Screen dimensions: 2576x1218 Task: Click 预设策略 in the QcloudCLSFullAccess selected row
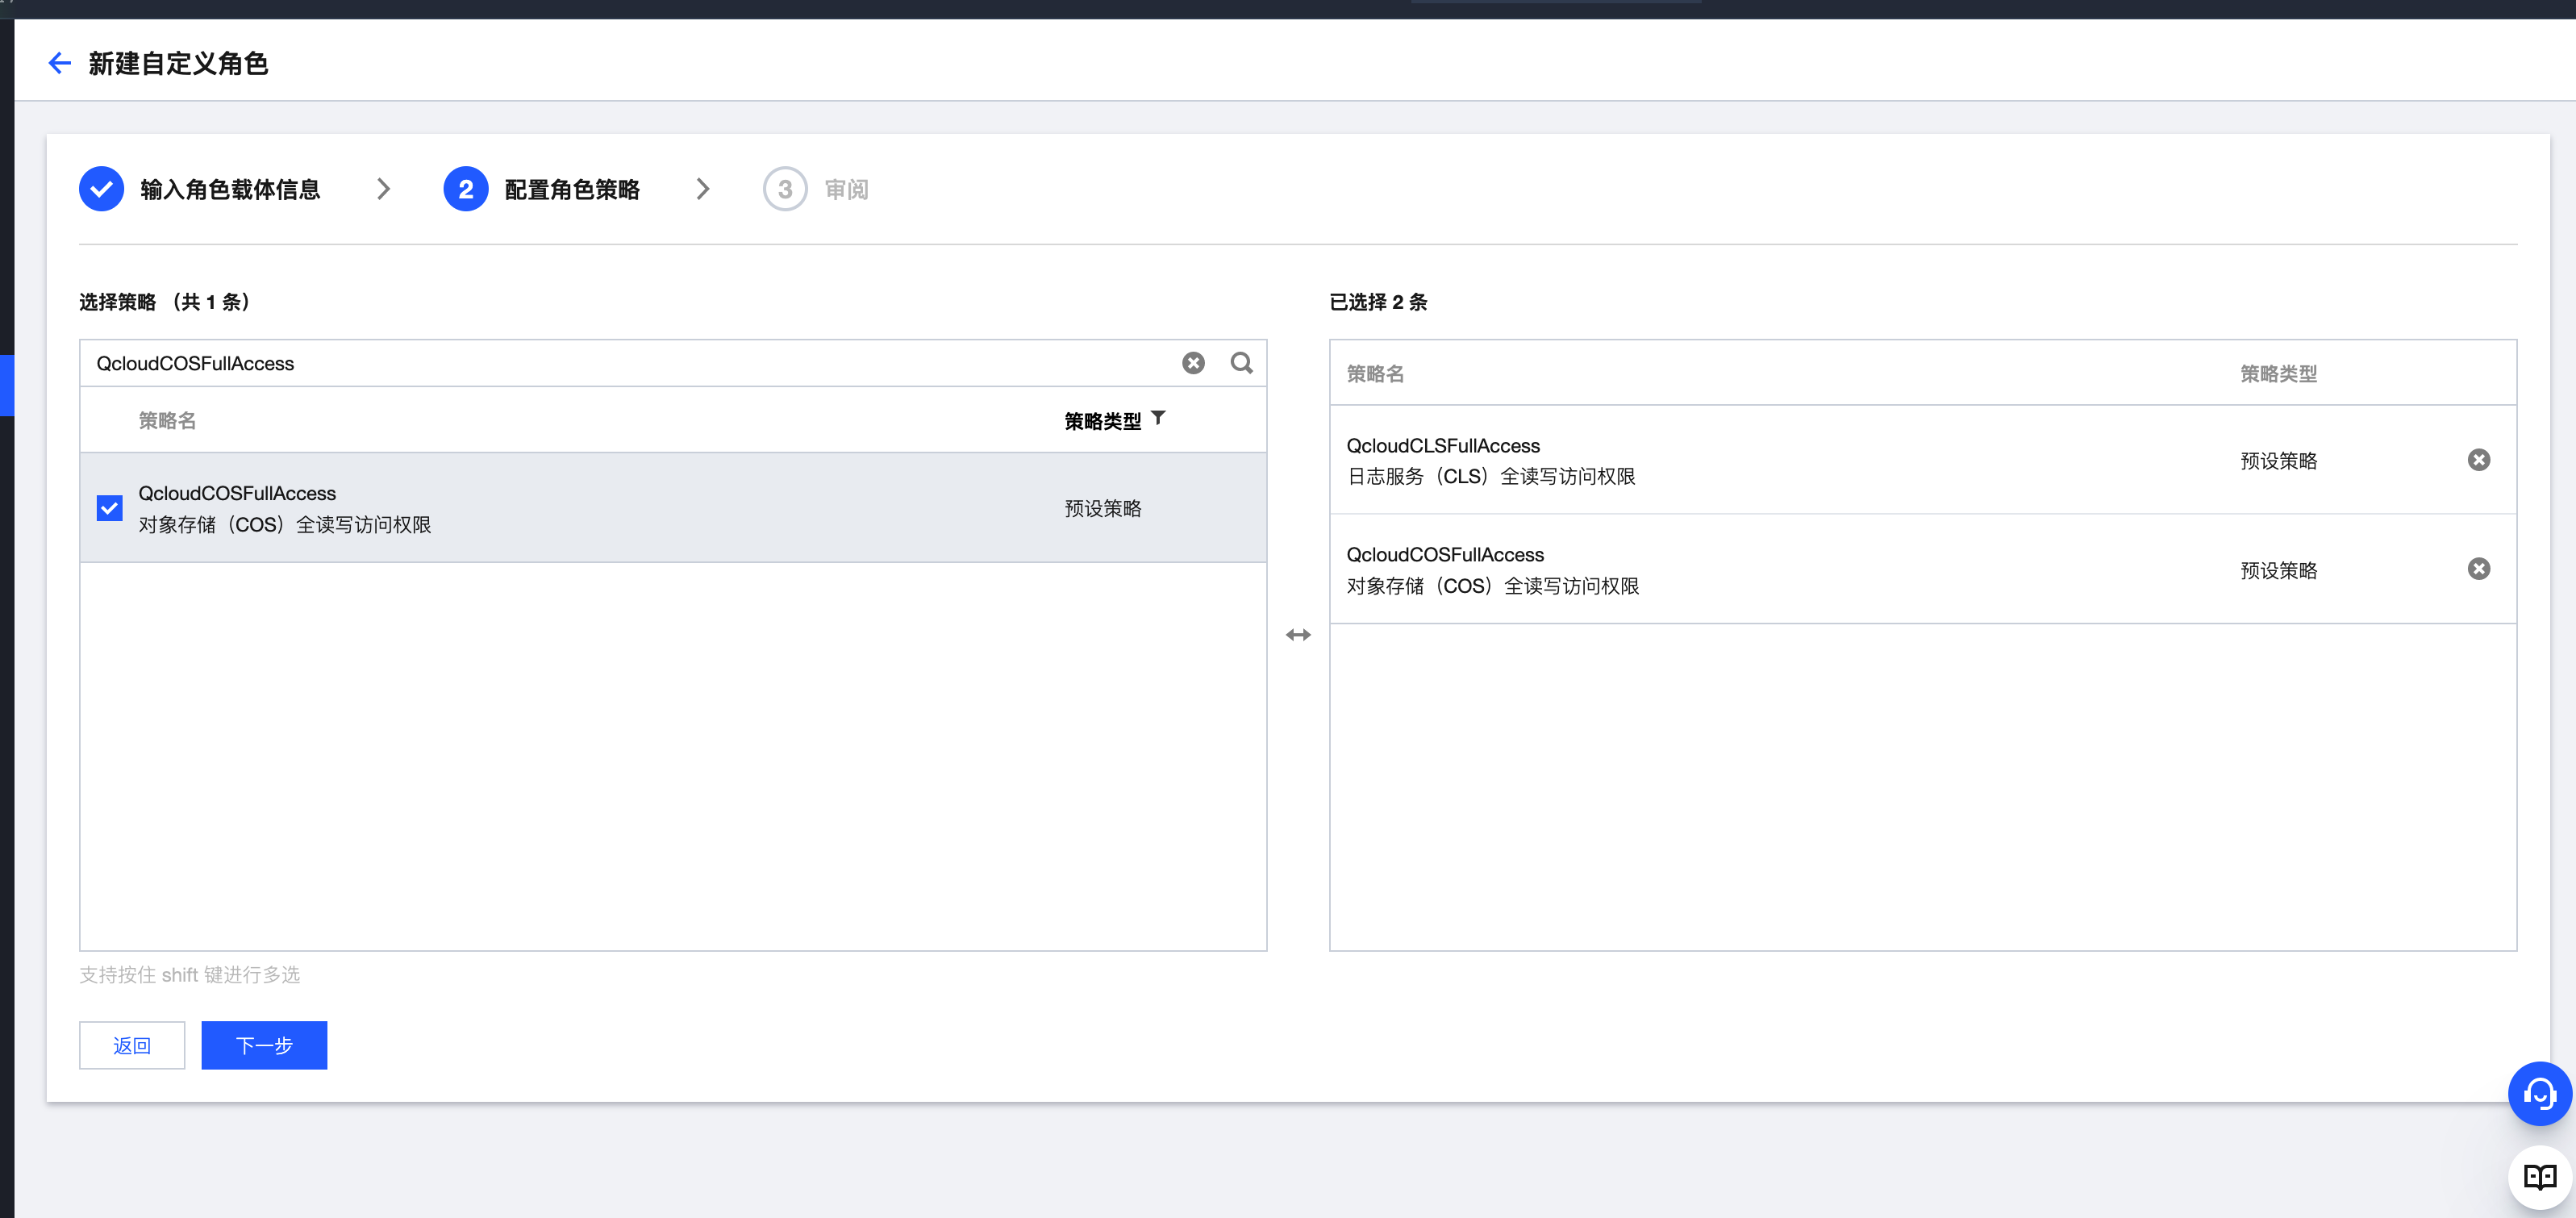(2278, 461)
